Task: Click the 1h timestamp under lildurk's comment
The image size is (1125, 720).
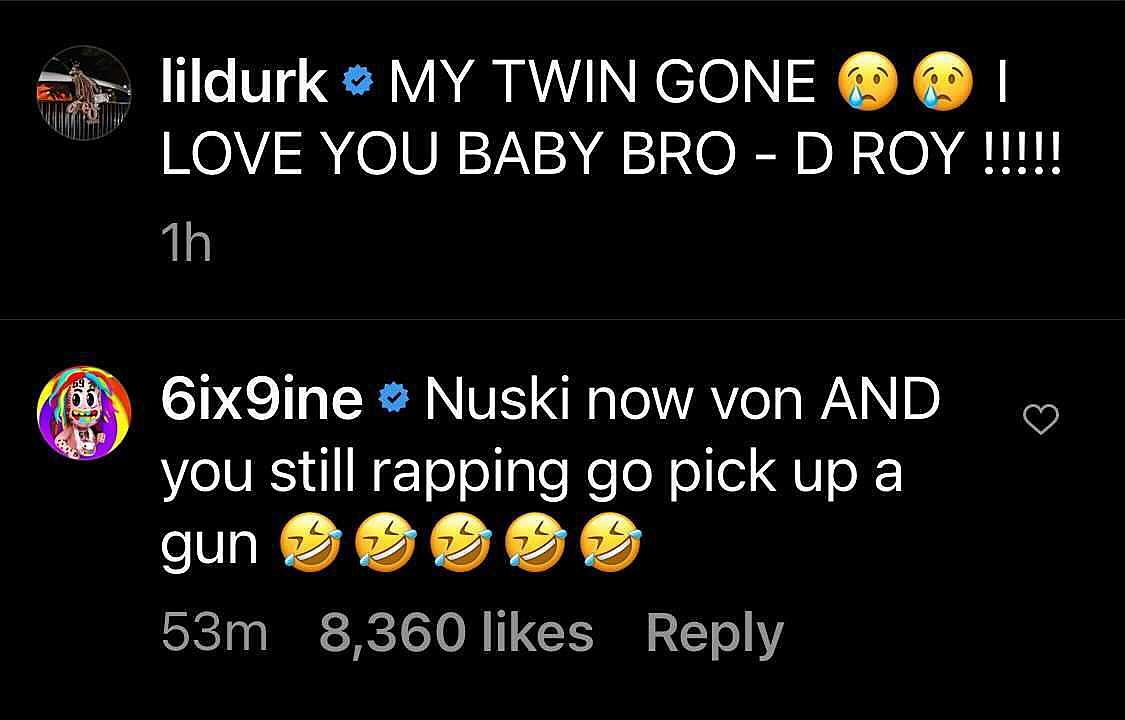Action: [187, 245]
